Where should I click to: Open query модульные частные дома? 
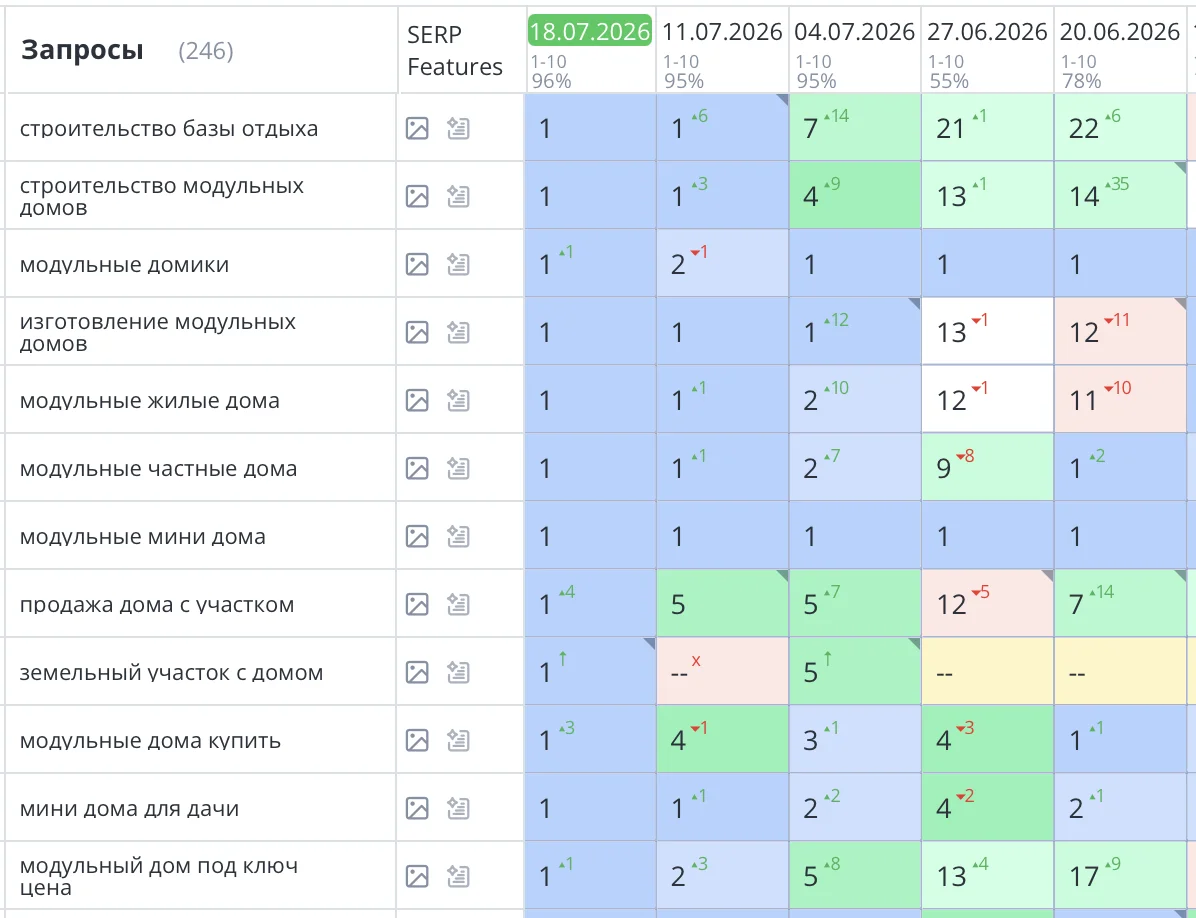pos(159,468)
